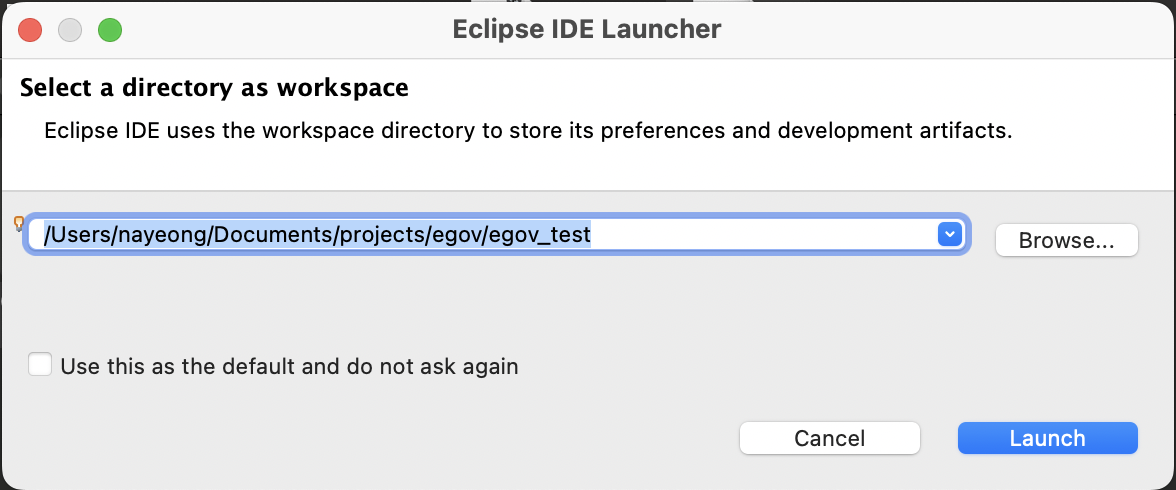Click the green zoom window button

point(110,30)
